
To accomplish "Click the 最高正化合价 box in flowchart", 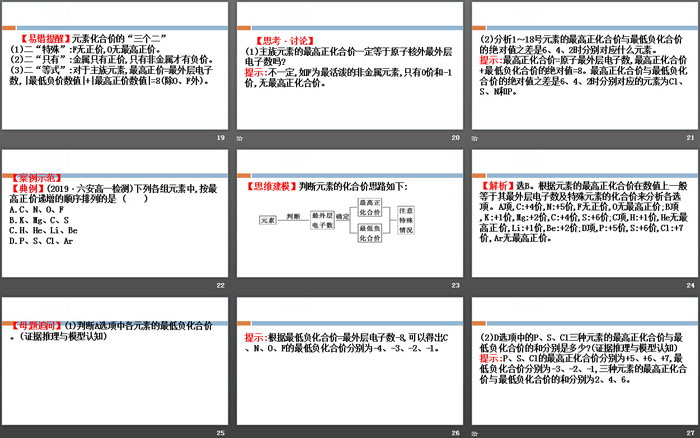I will [370, 208].
